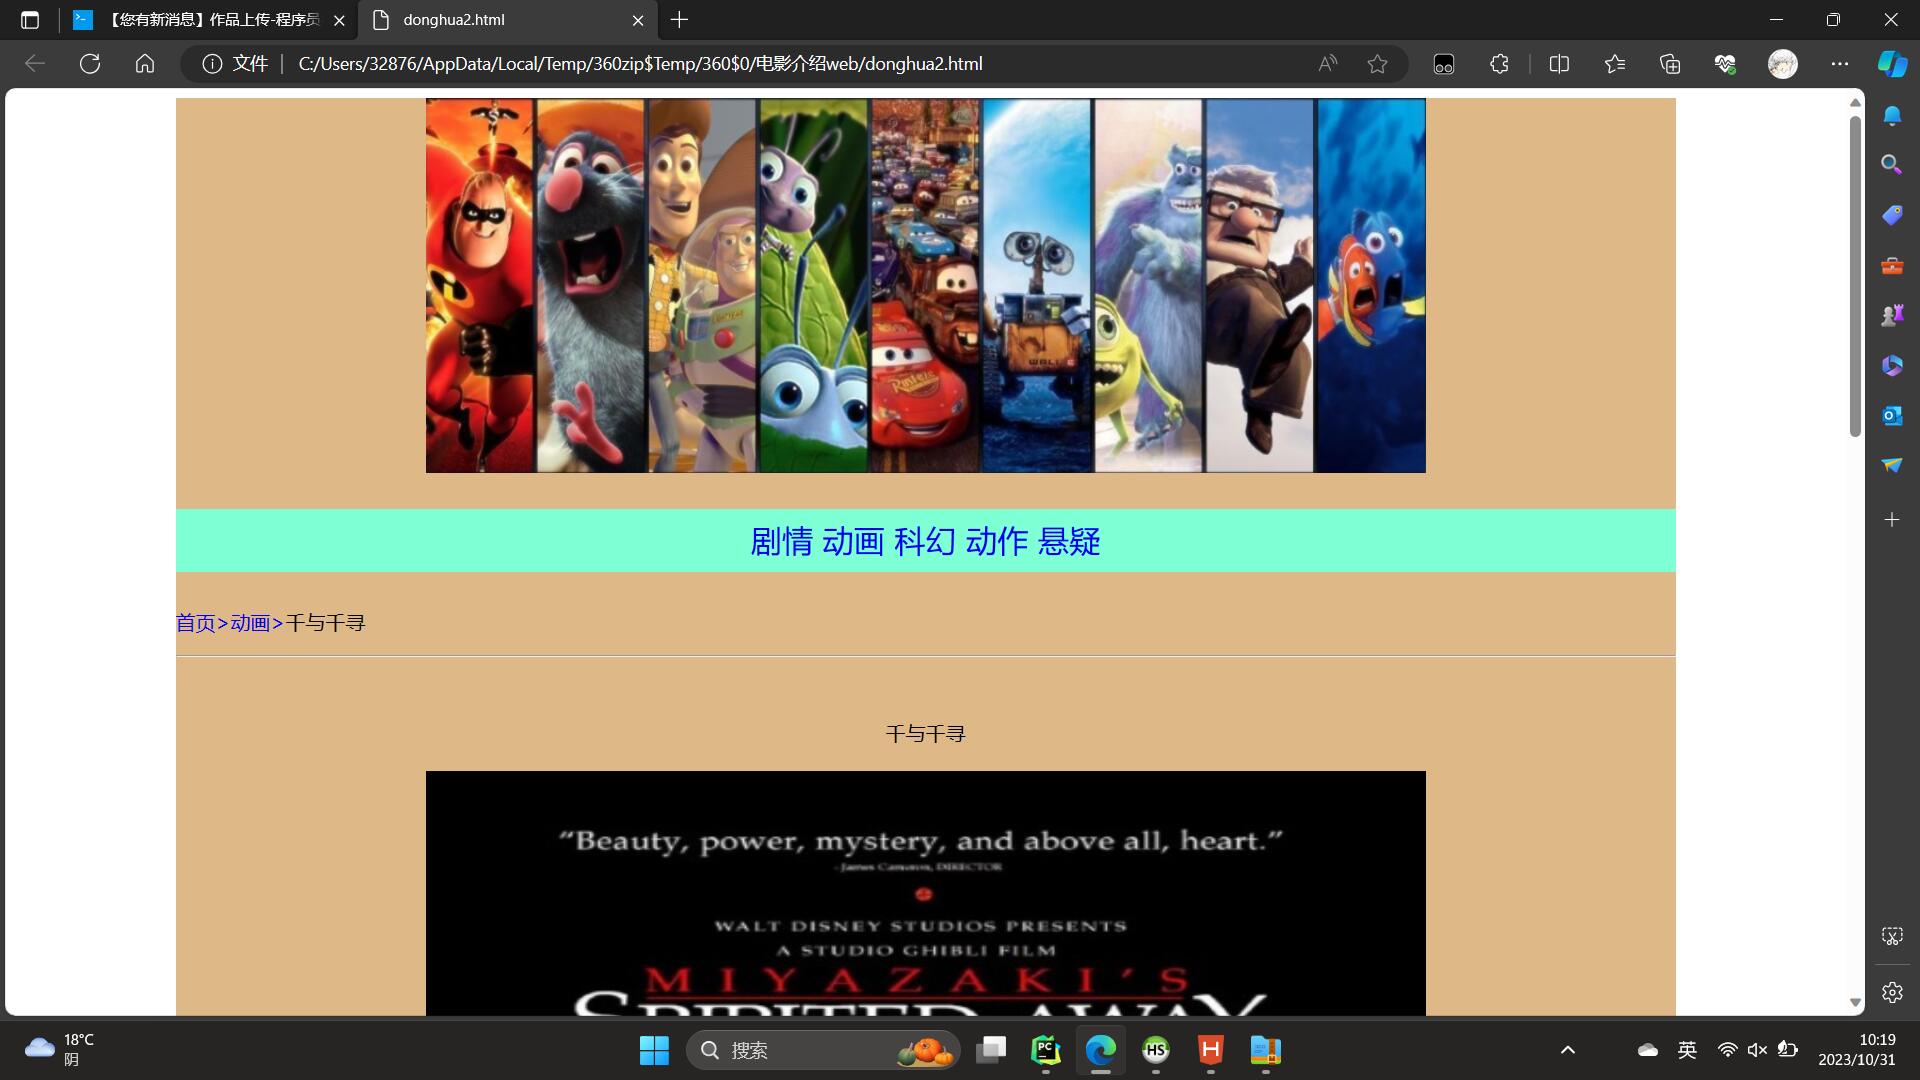Click the taskbar 搜索 box

pos(823,1050)
